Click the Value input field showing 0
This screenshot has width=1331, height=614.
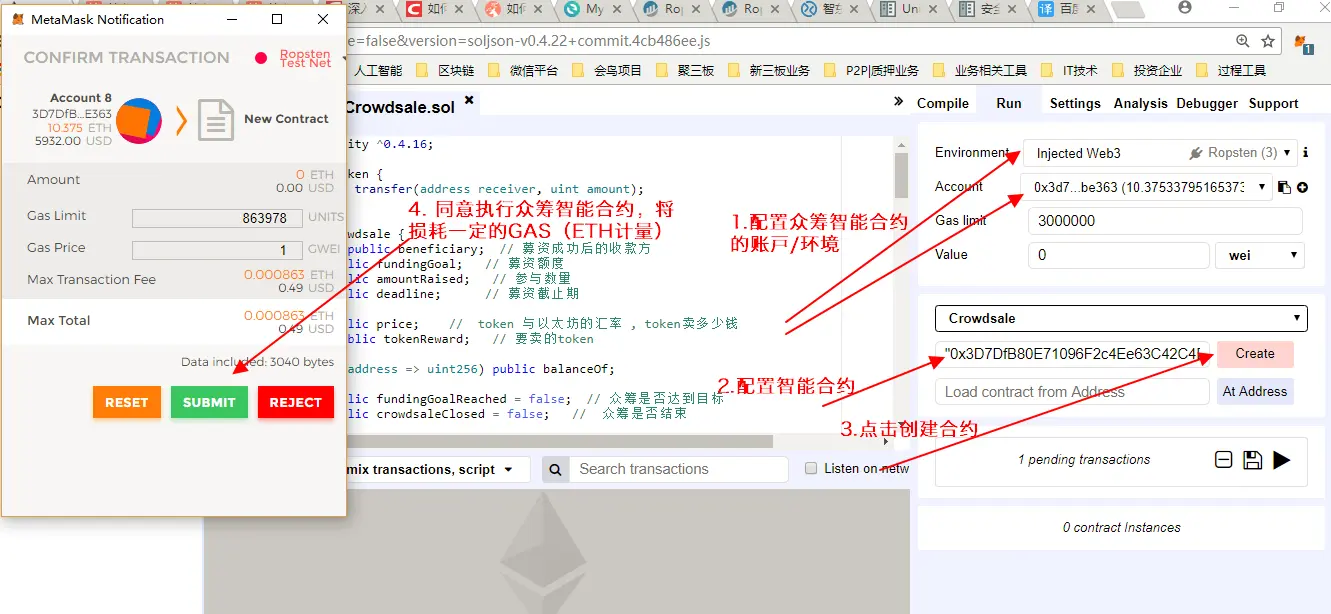click(x=1119, y=255)
